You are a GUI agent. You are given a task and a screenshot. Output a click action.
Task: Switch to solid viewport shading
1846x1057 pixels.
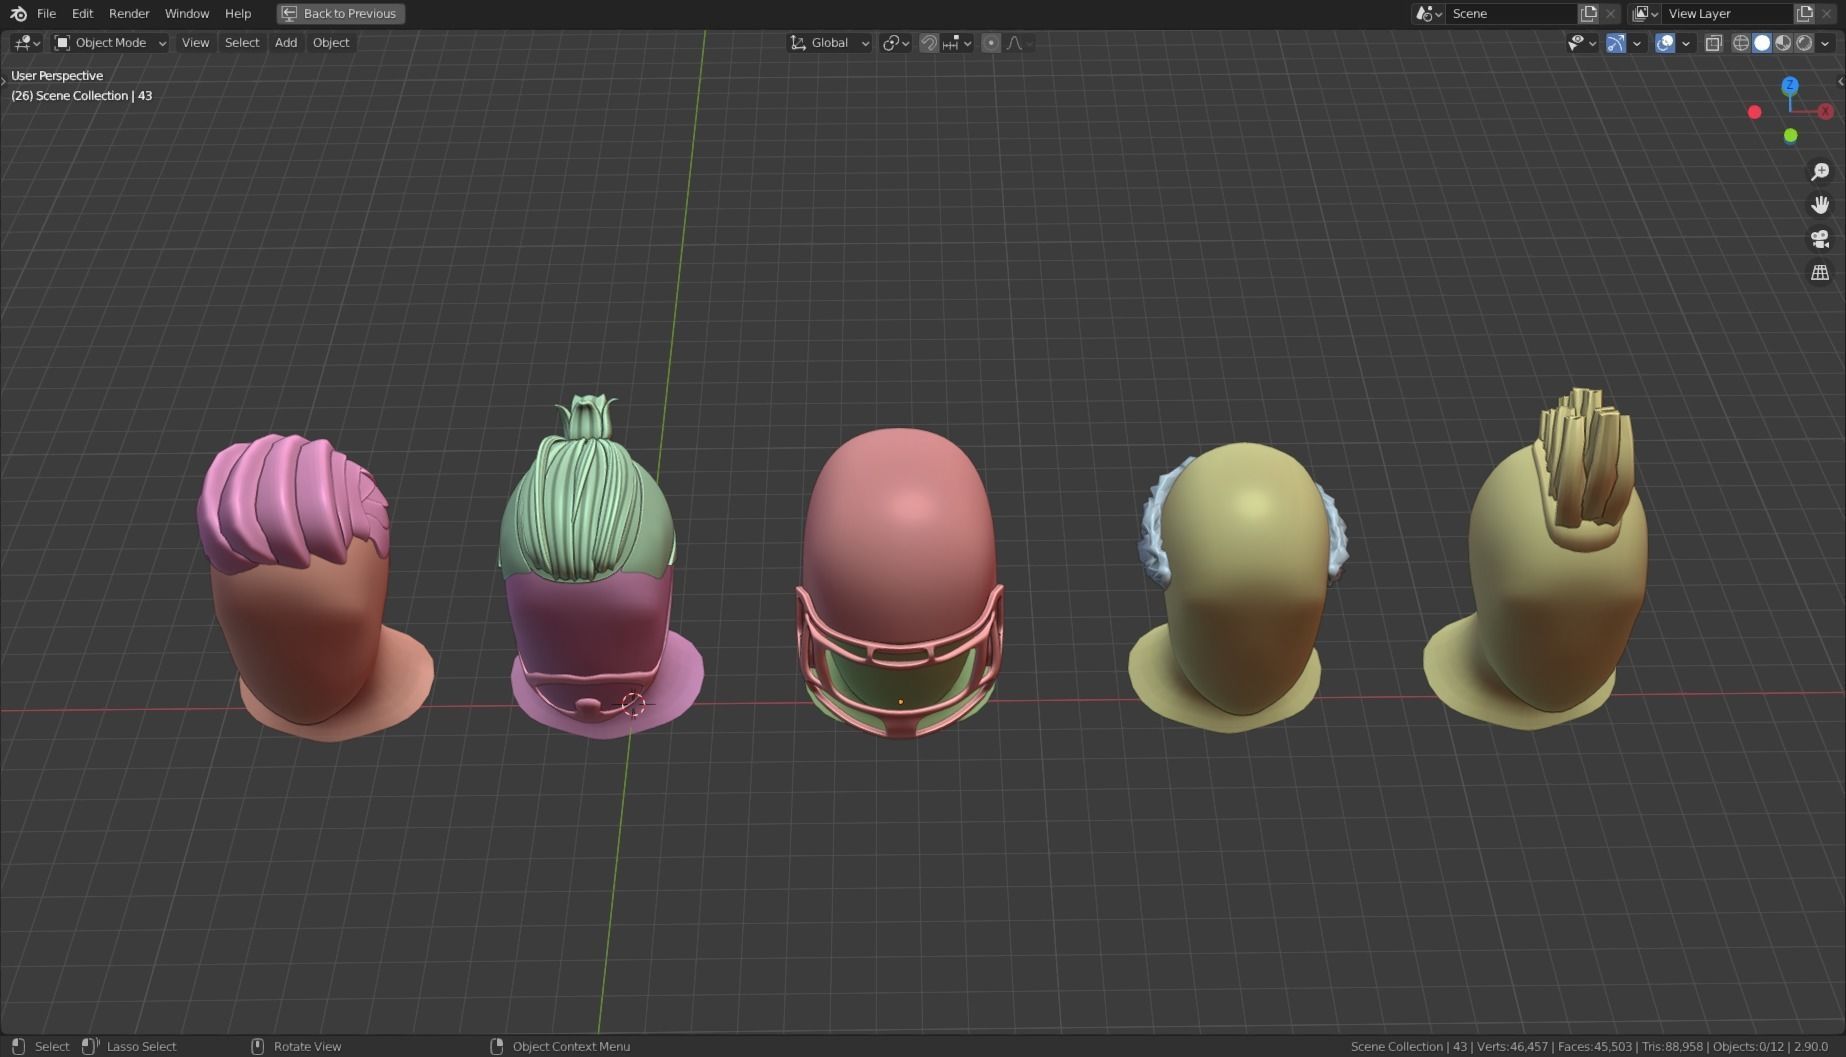[x=1762, y=43]
